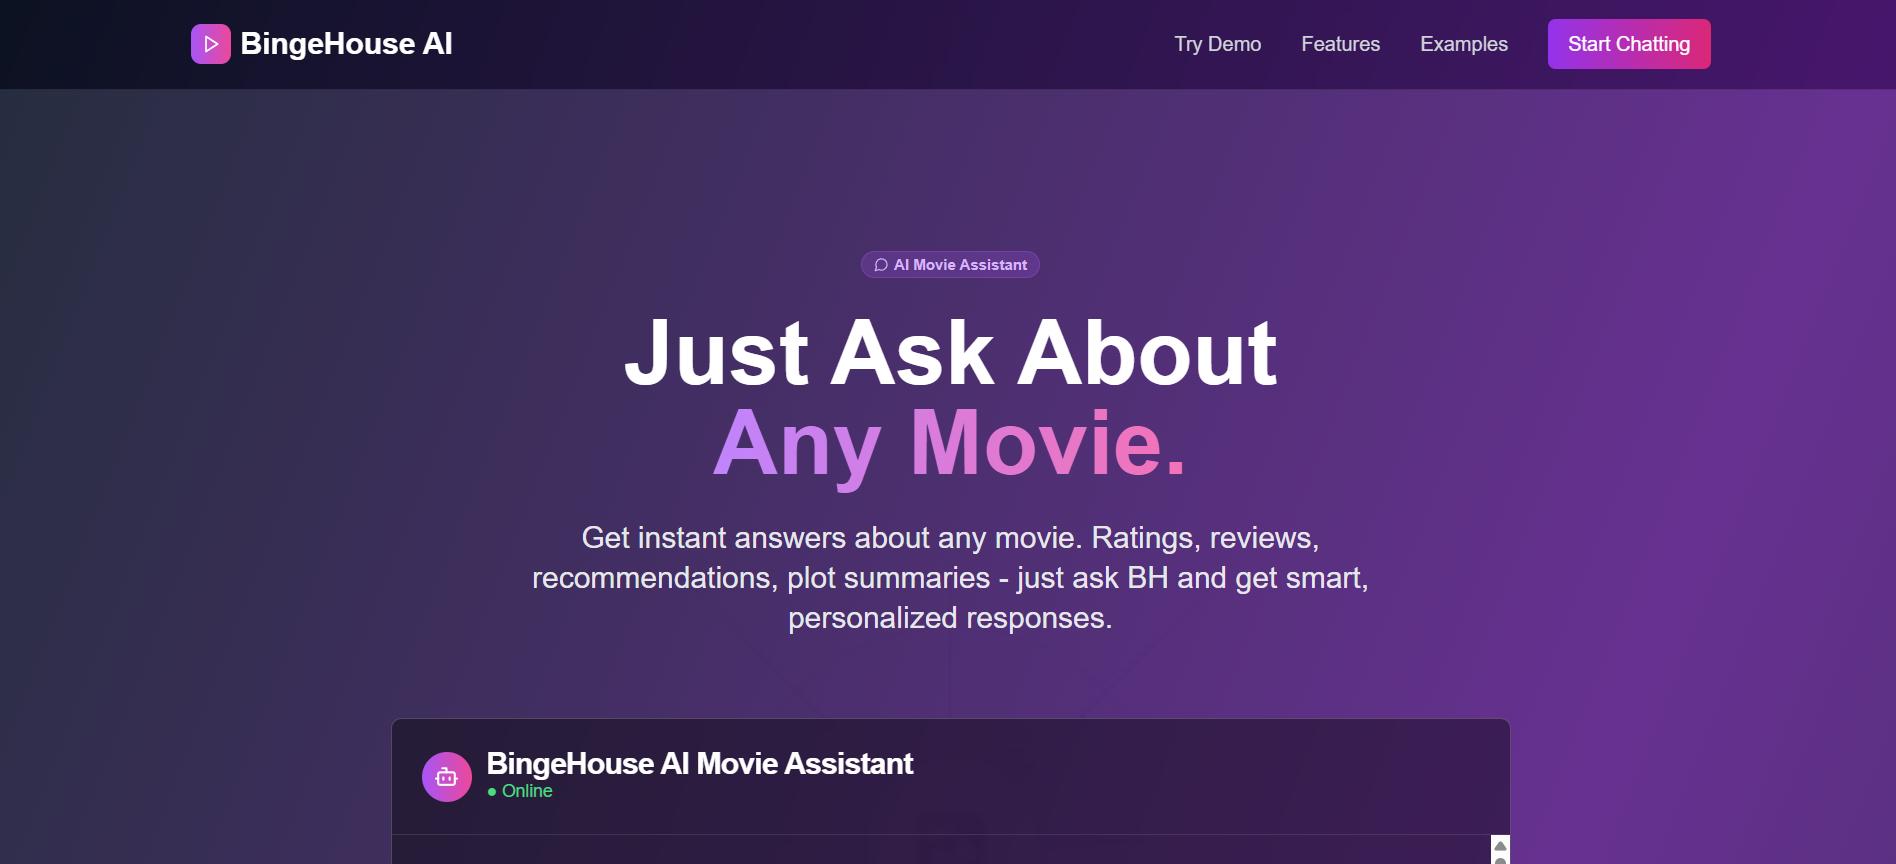Click the Start Chatting button
Screen dimensions: 1896x864
tap(1629, 44)
